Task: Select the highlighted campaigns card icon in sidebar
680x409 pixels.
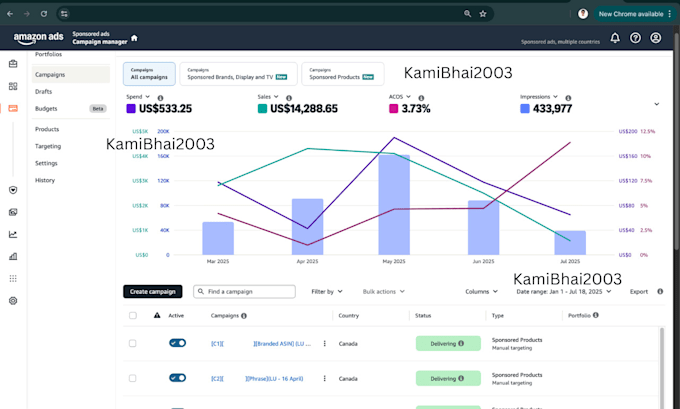Action: (13, 108)
